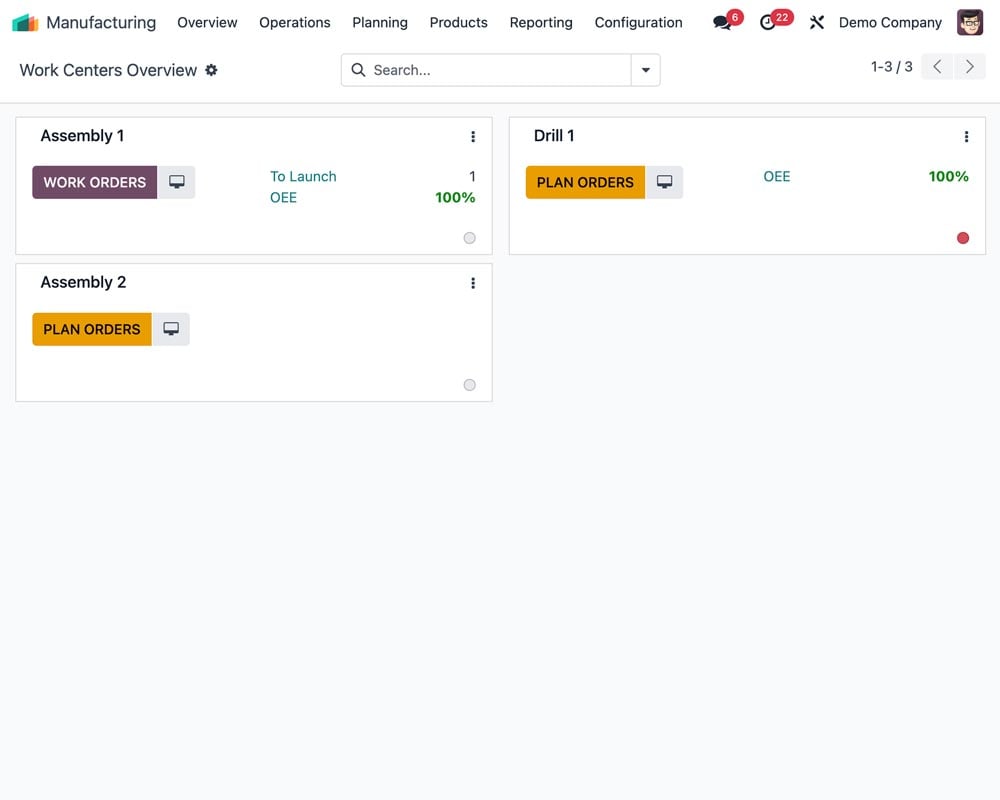
Task: Click the To Launch link on Assembly 1
Action: coord(303,176)
